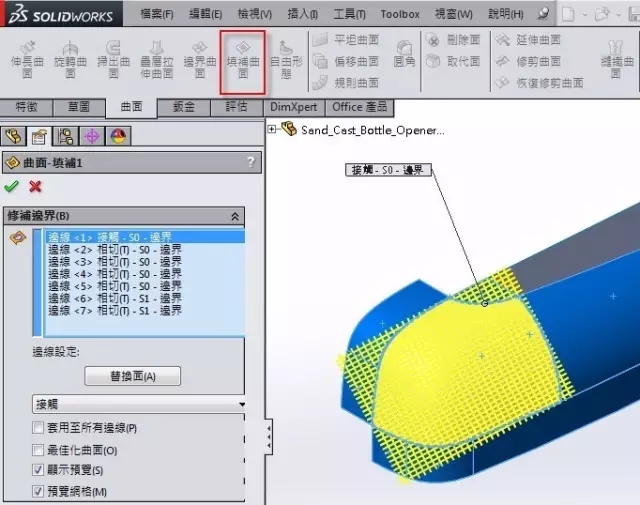Select the 修剪曲面 trim surface tool
The width and height of the screenshot is (640, 505).
[x=528, y=61]
